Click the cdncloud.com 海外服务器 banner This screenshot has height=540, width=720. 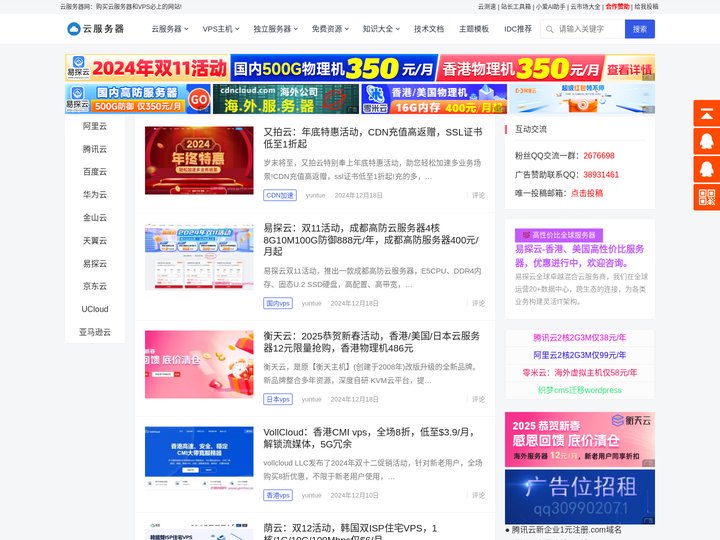tap(286, 99)
